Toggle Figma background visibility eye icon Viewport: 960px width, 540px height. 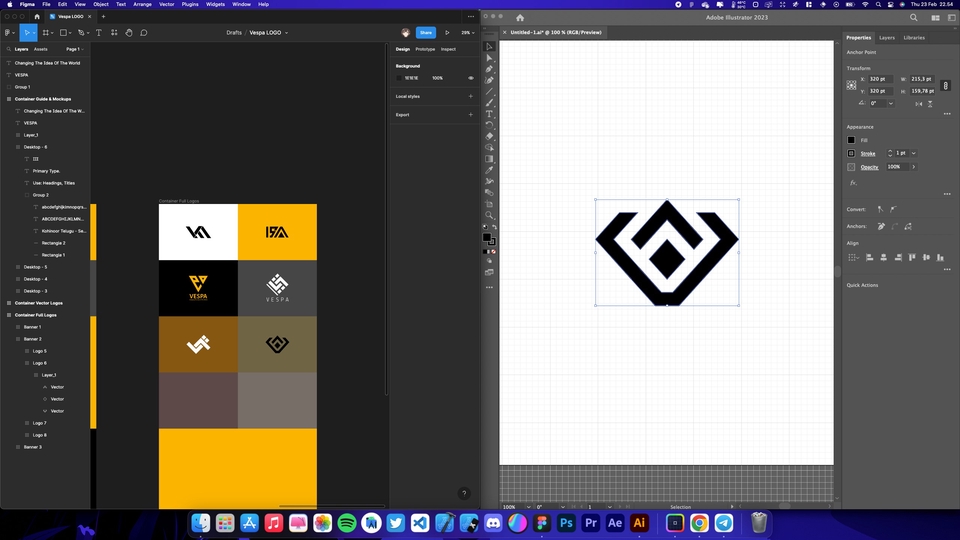pos(471,78)
